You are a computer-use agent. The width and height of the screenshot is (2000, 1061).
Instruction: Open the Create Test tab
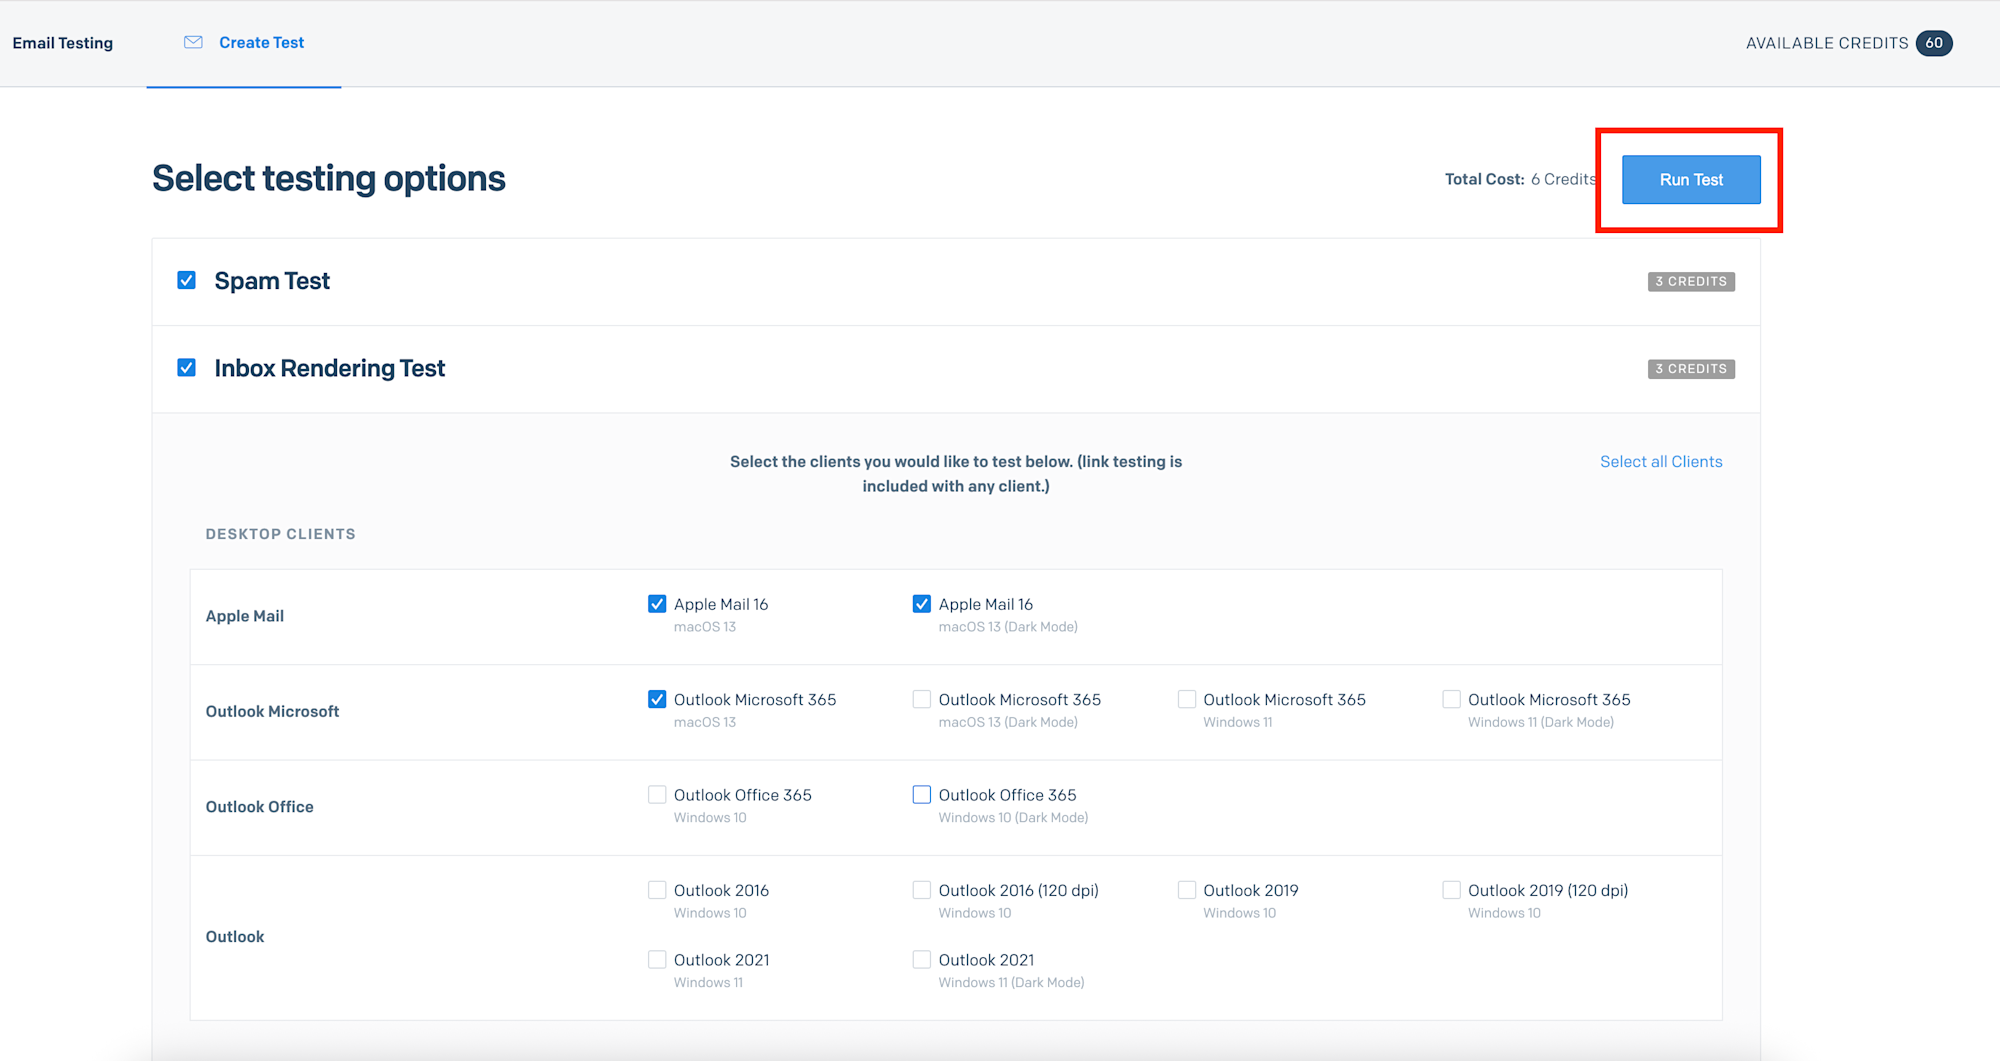coord(261,43)
